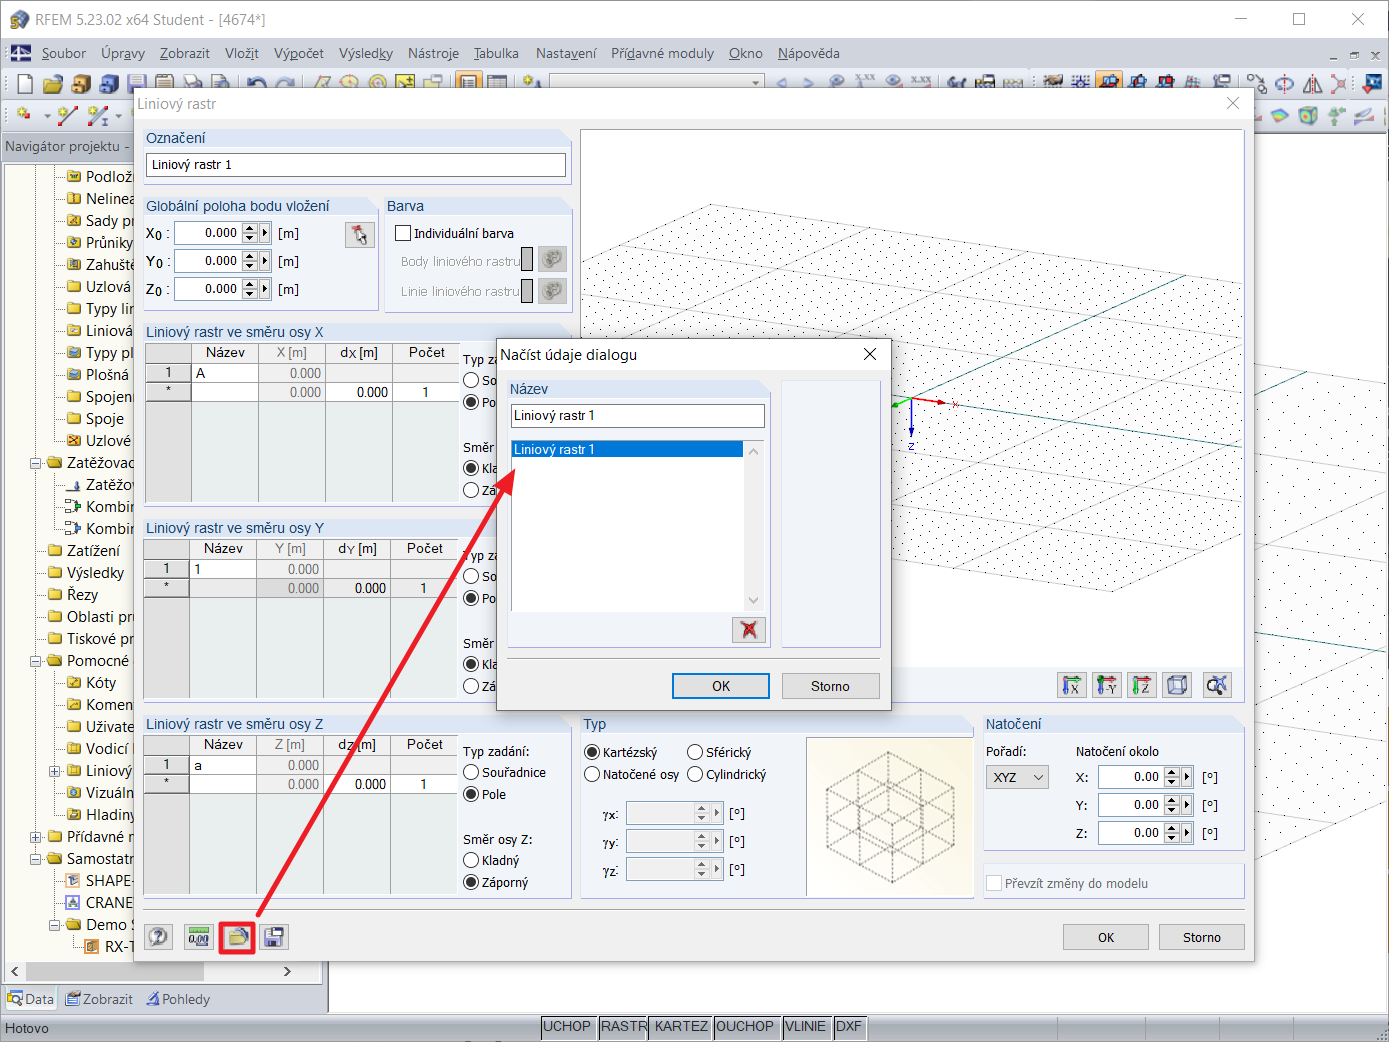Choose Pole input type for Z axis
1389x1042 pixels.
point(471,794)
